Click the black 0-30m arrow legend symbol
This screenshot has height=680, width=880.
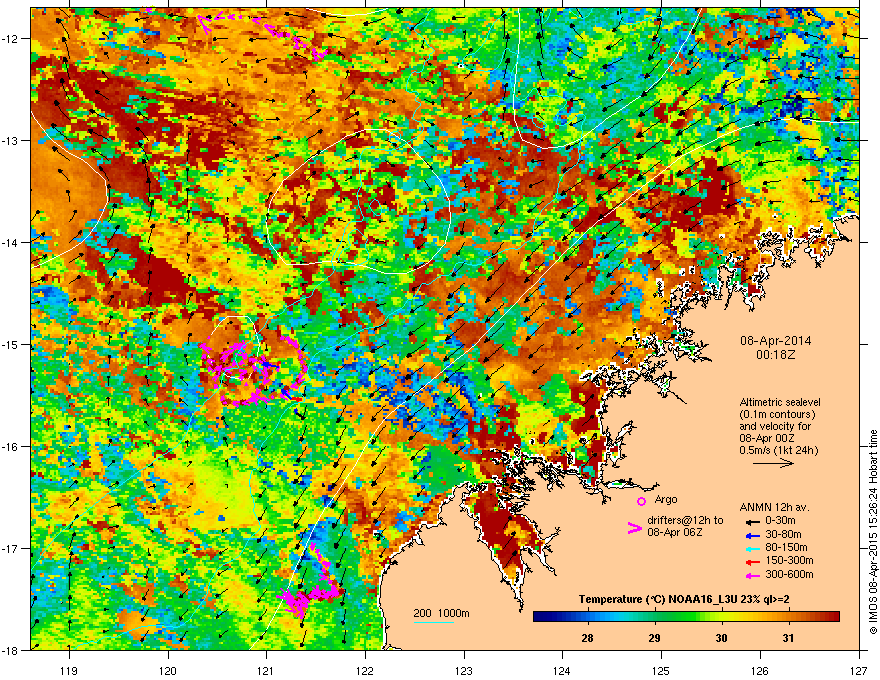pos(753,522)
